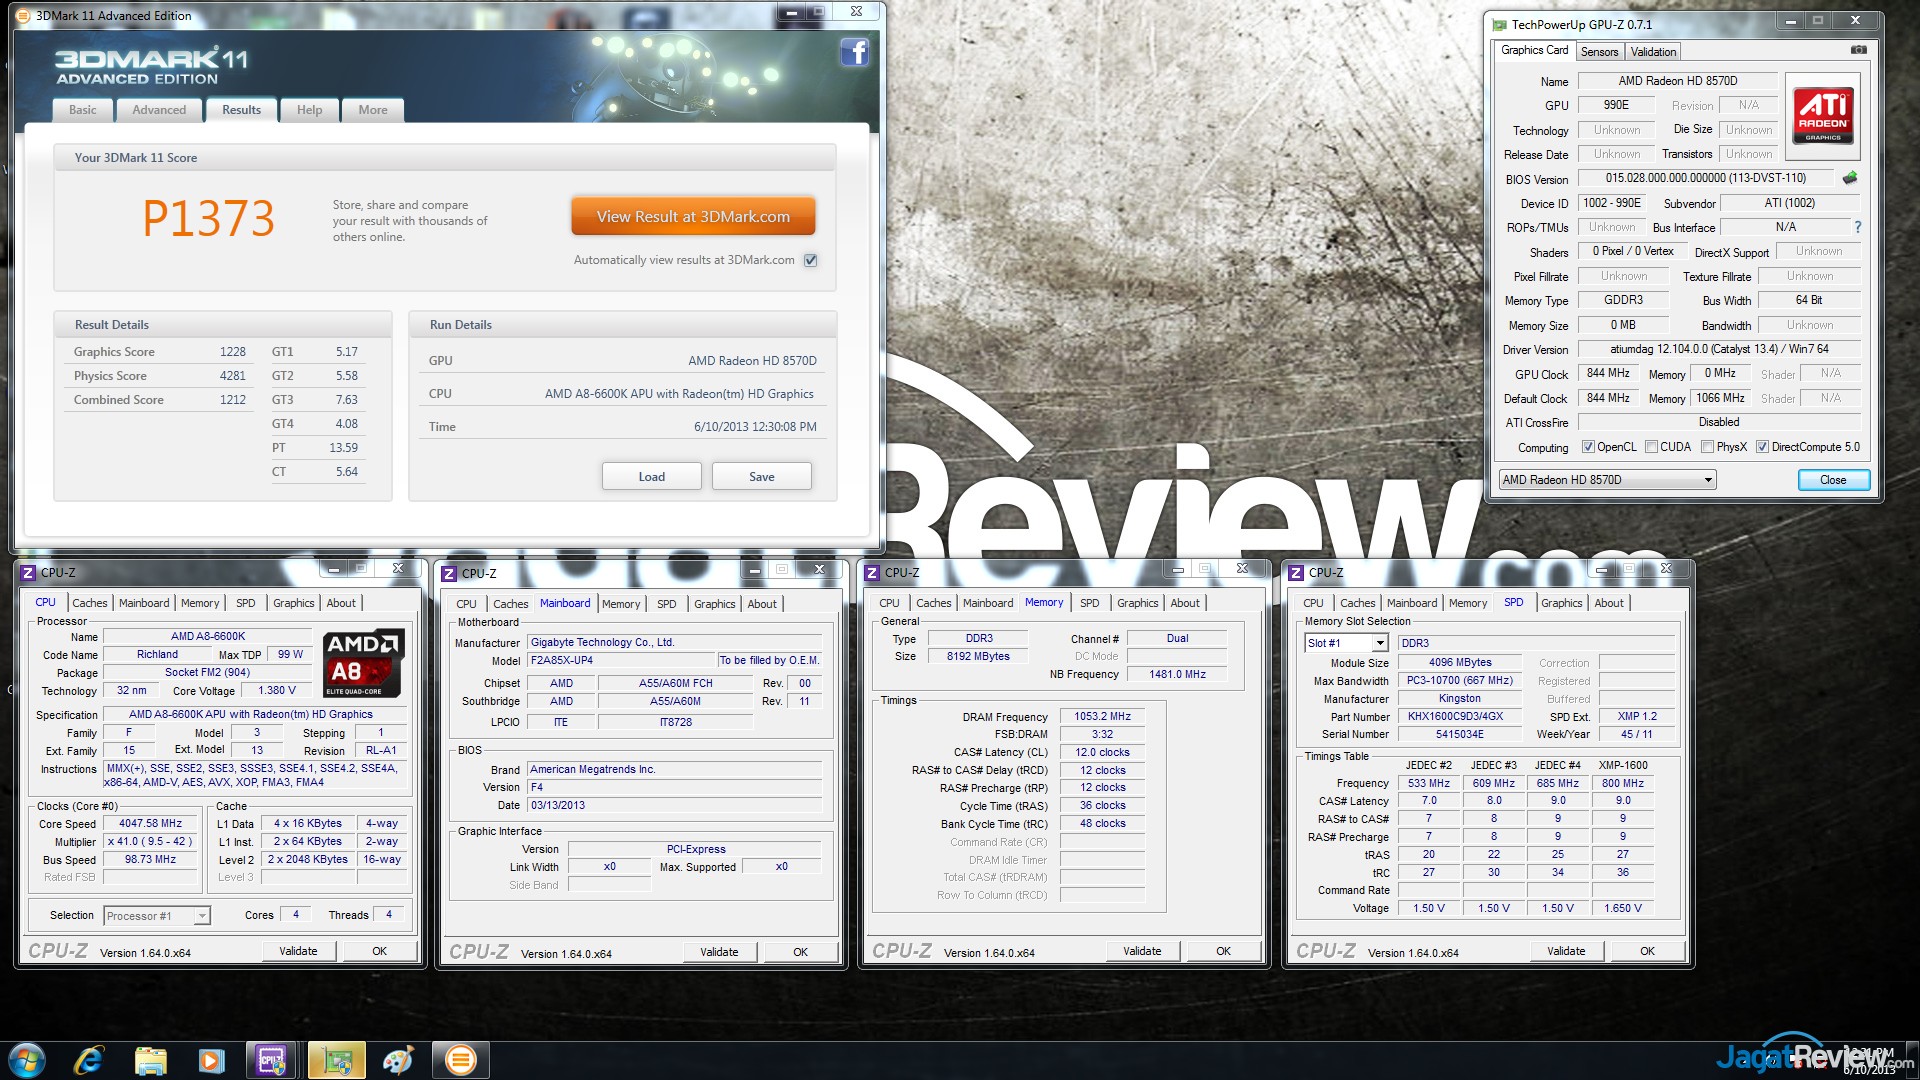Open Internet Explorer from the taskbar
The height and width of the screenshot is (1080, 1920).
[x=88, y=1060]
